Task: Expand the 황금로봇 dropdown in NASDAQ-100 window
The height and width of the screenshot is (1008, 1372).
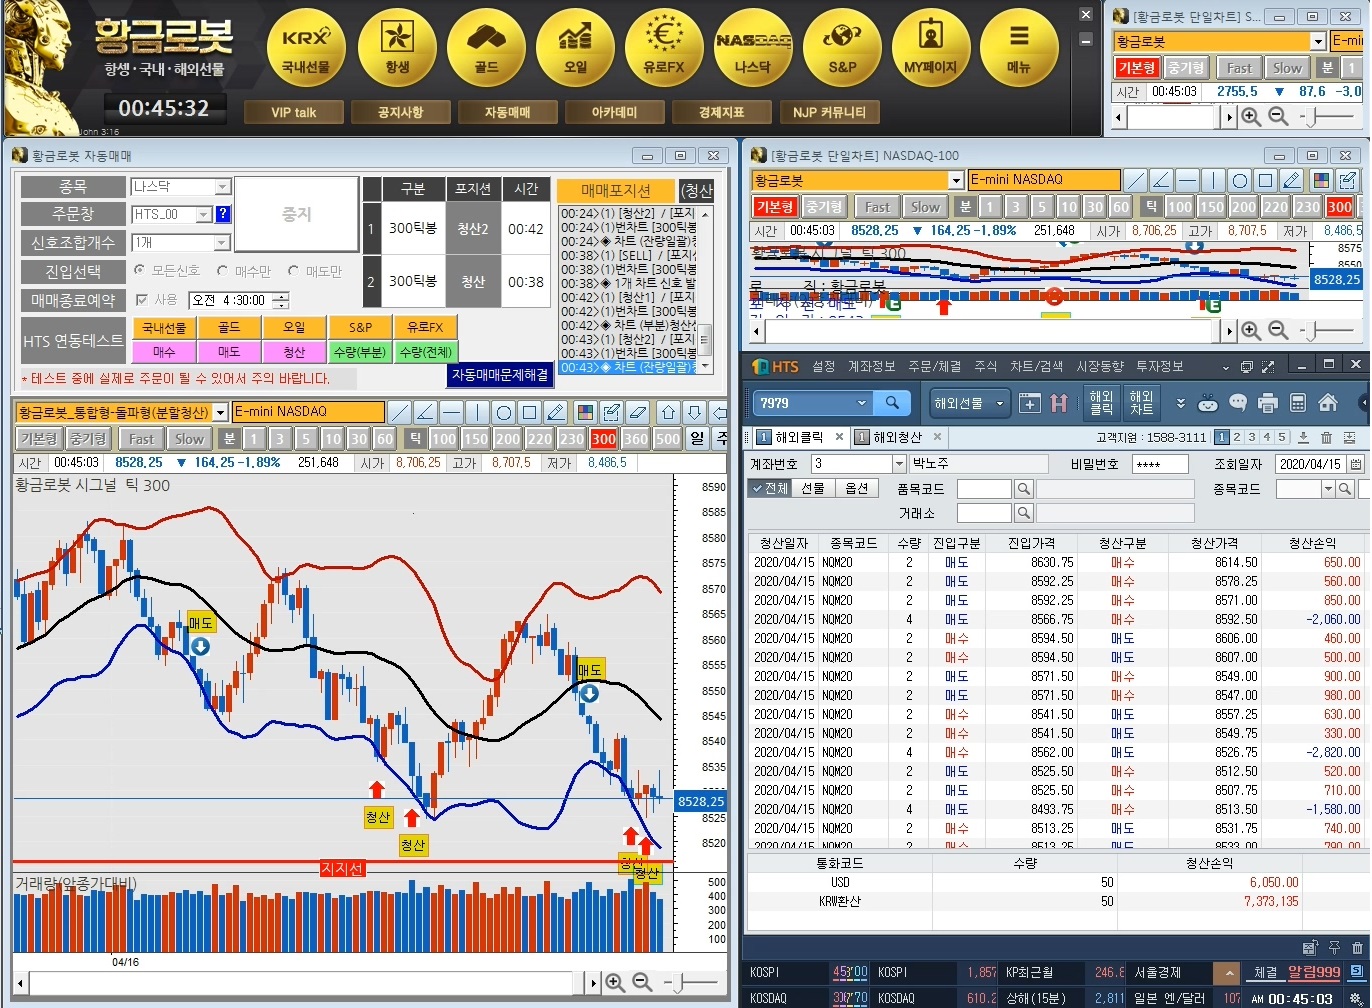Action: pyautogui.click(x=956, y=180)
